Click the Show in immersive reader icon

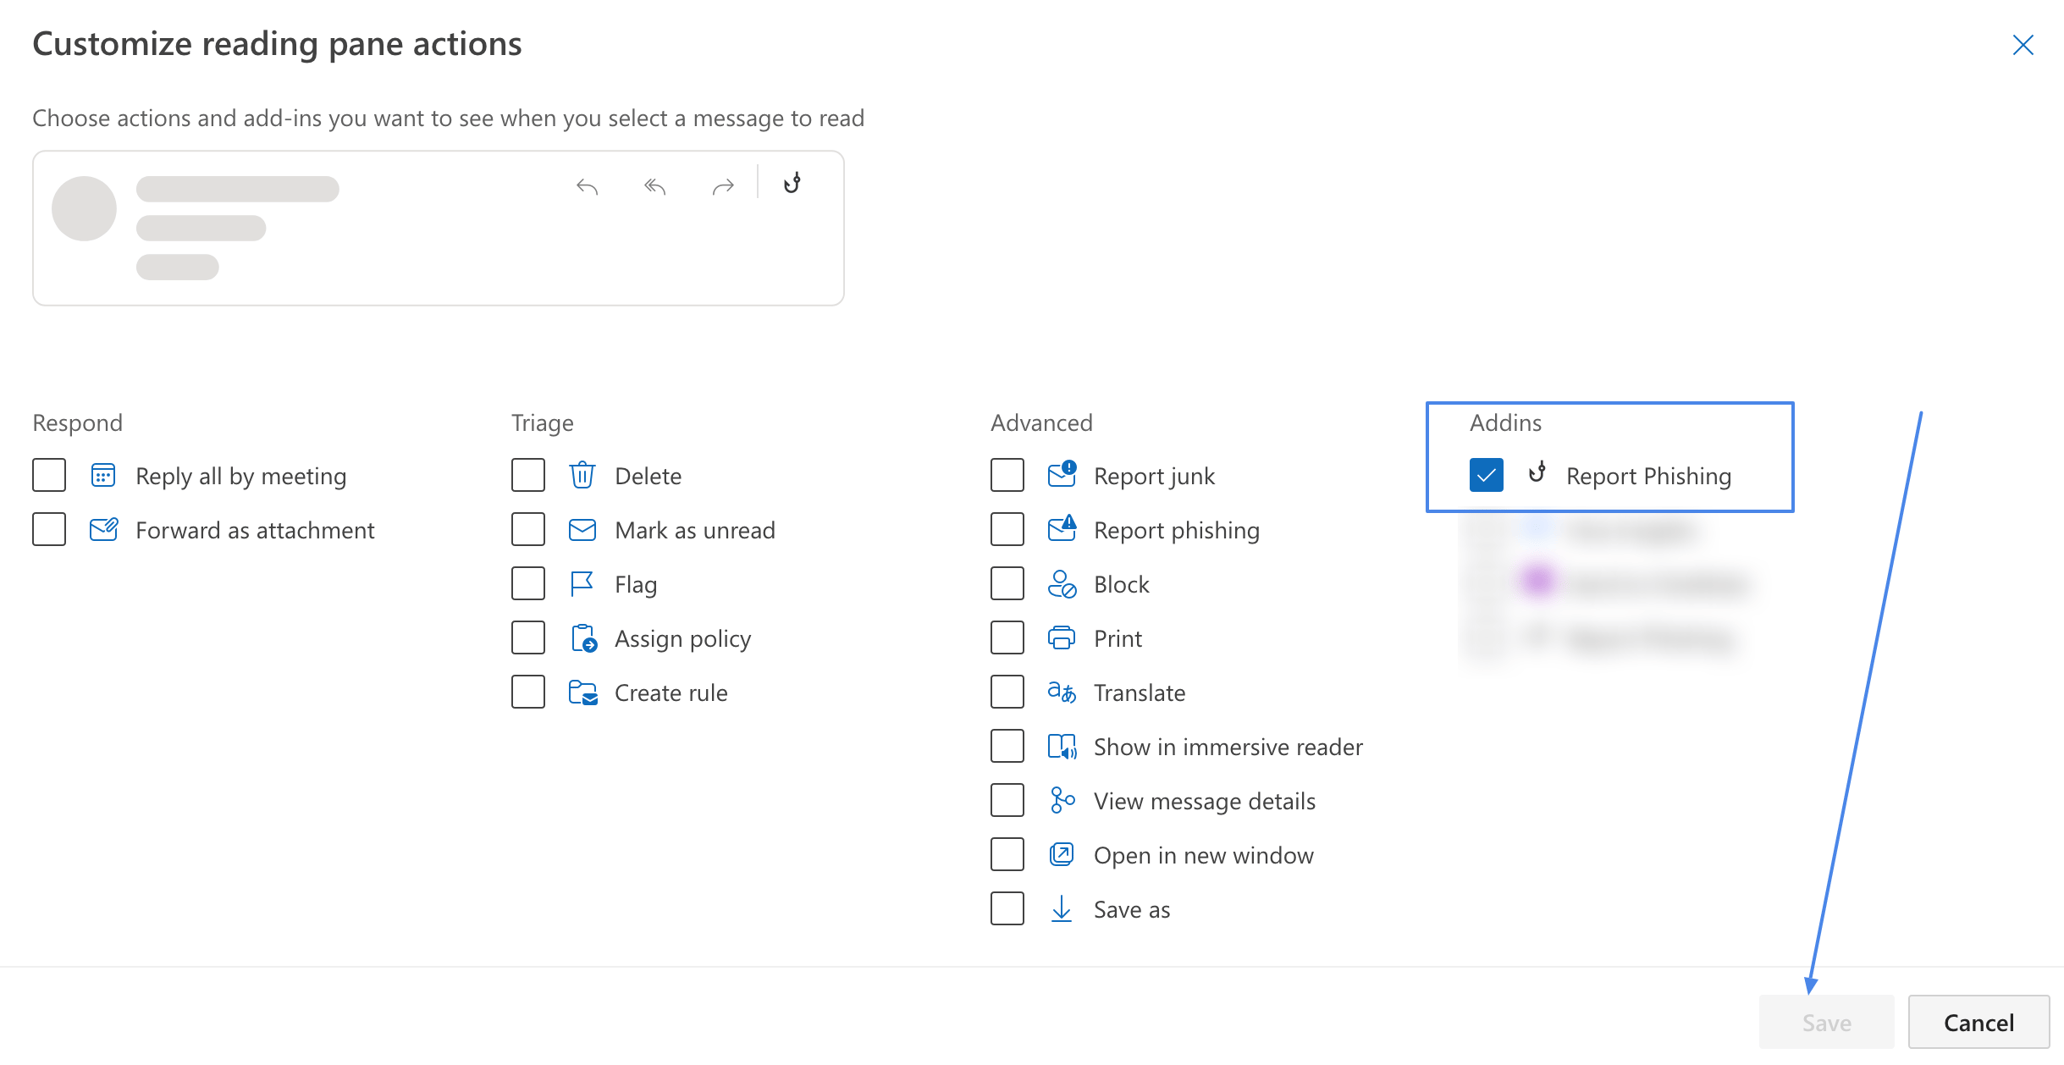[1062, 746]
